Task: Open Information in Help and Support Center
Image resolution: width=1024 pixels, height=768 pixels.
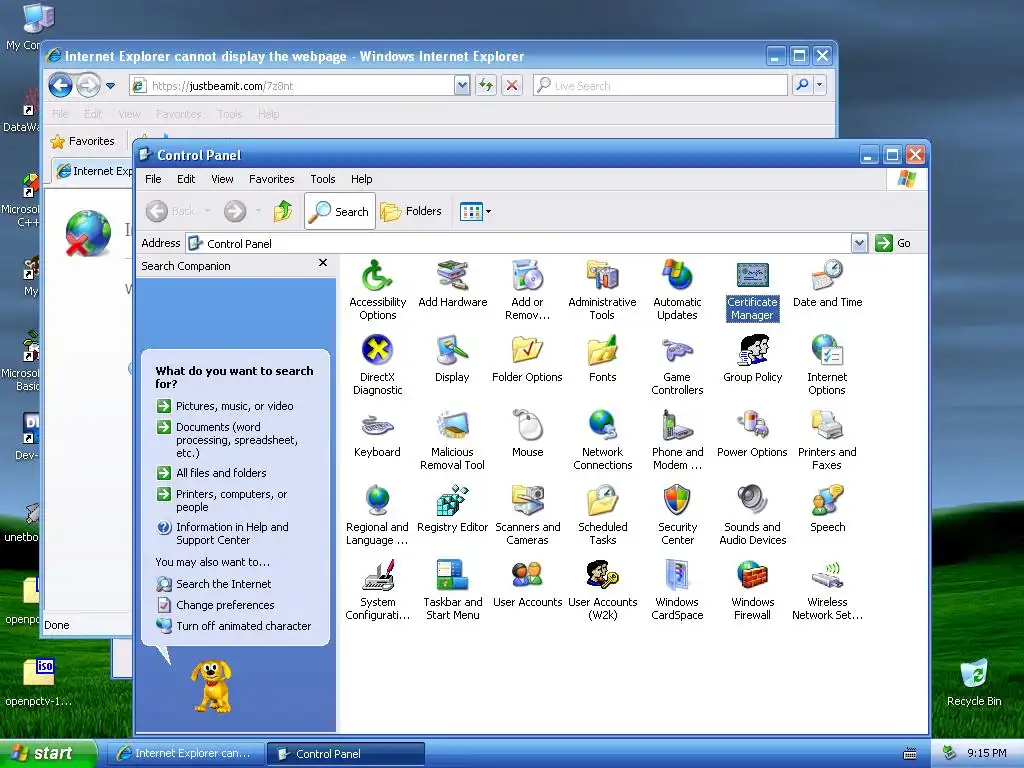Action: (x=223, y=534)
